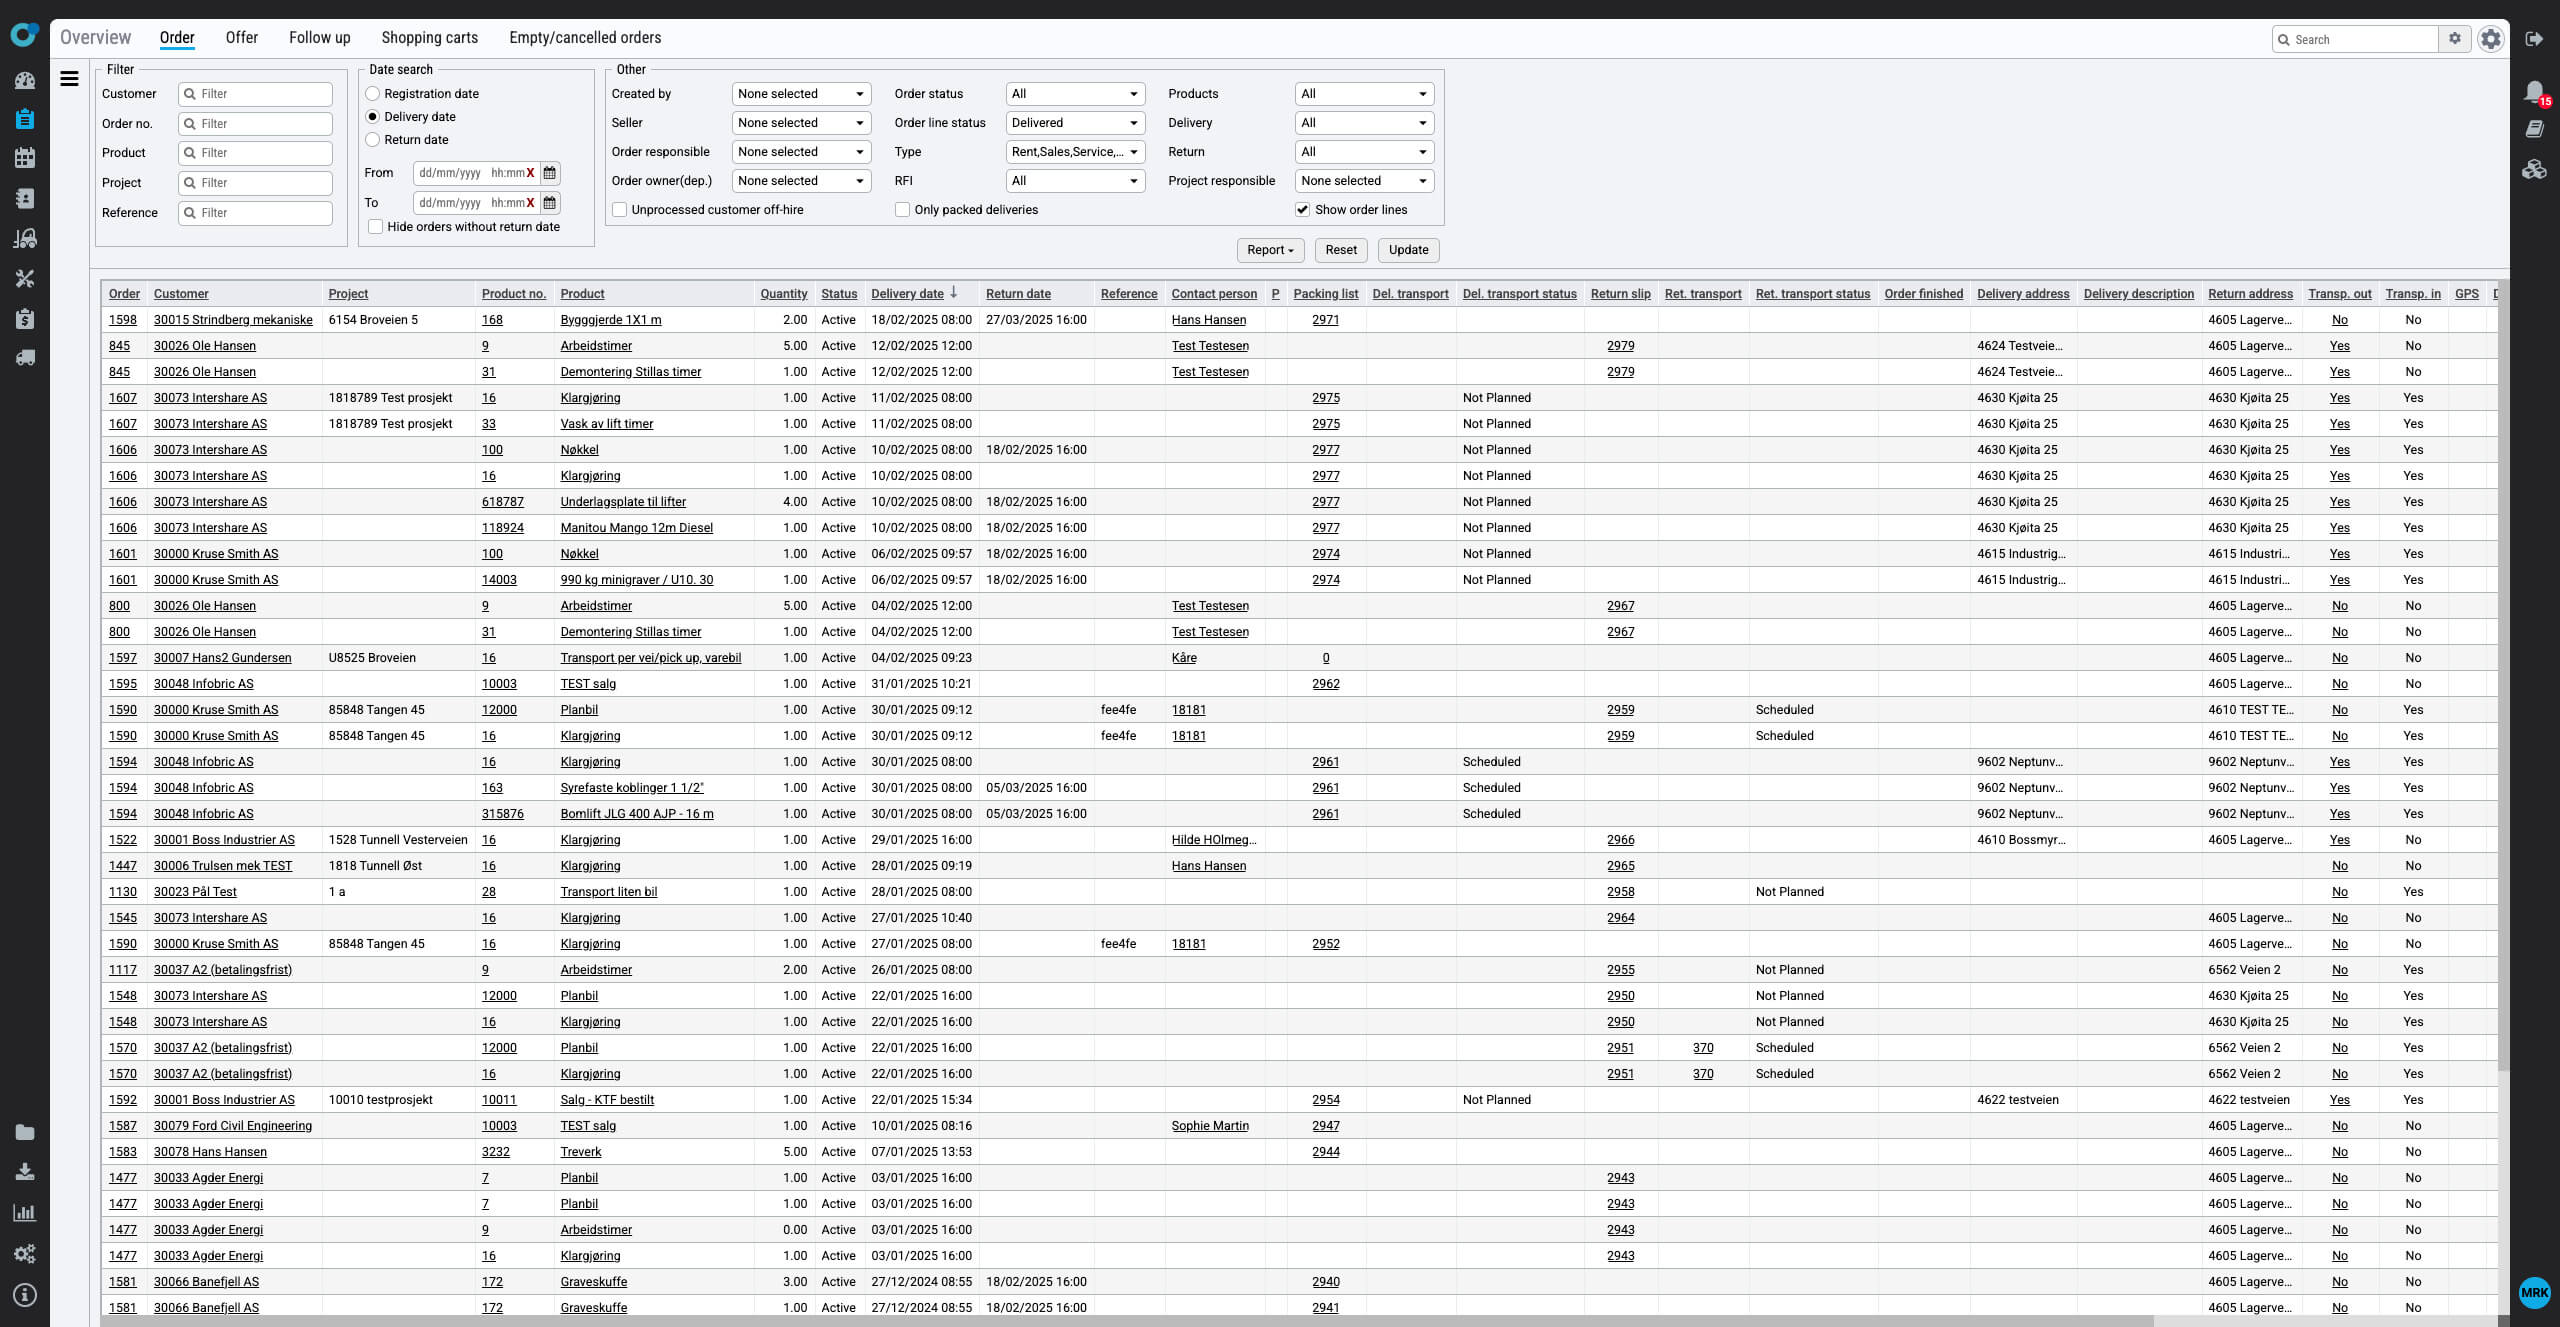
Task: Clear the From date with red X
Action: click(x=530, y=173)
